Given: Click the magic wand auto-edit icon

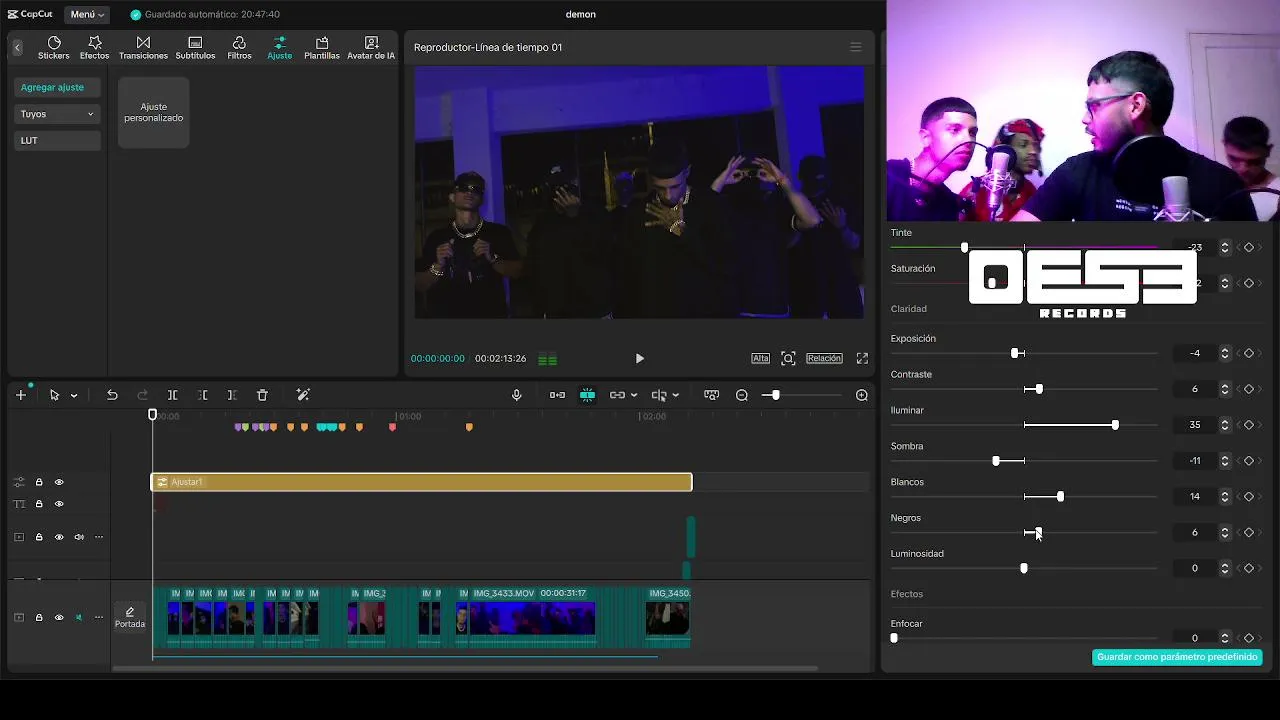Looking at the screenshot, I should click(x=303, y=395).
